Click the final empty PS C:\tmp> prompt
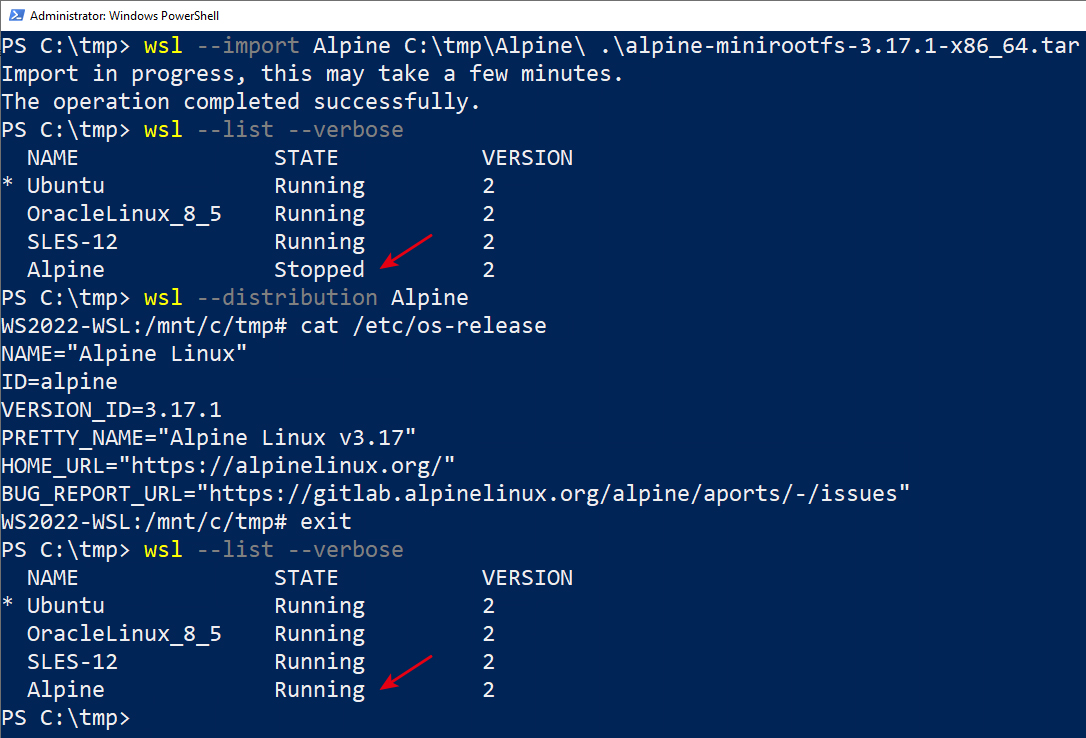This screenshot has width=1086, height=738. click(66, 718)
